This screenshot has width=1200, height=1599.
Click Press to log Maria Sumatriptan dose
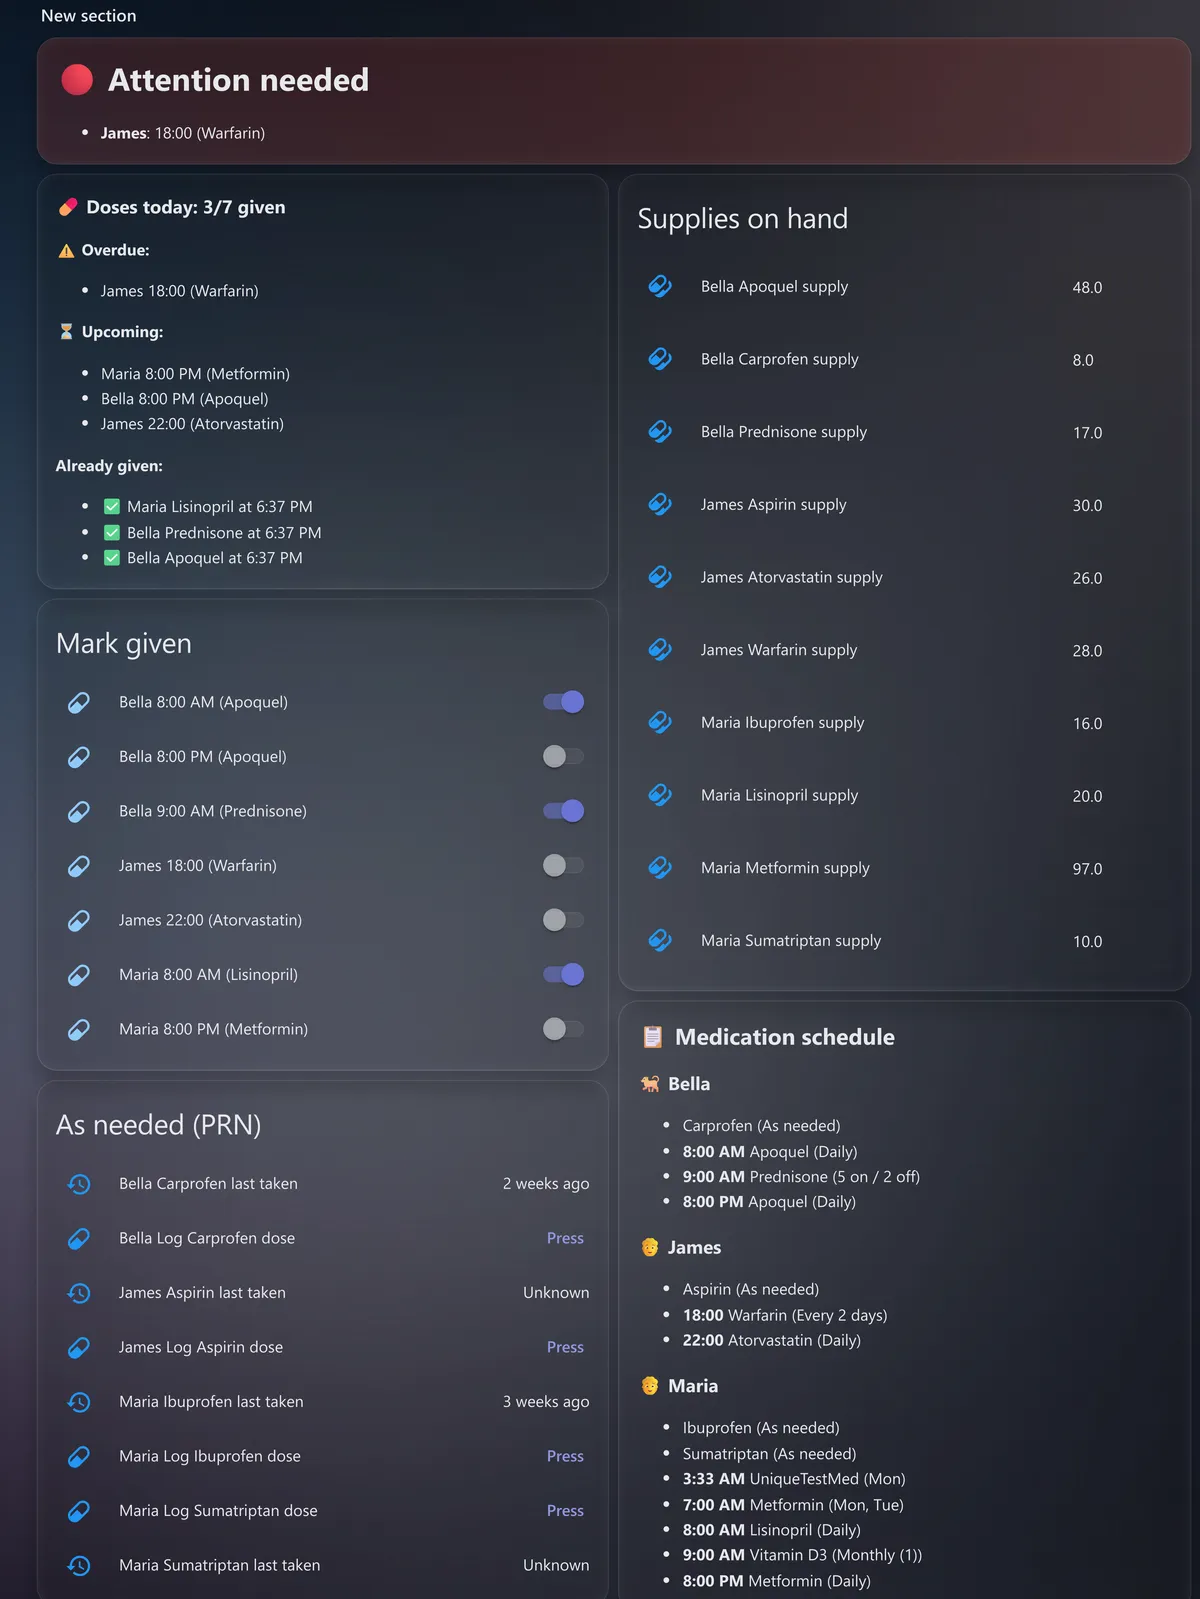tap(565, 1511)
